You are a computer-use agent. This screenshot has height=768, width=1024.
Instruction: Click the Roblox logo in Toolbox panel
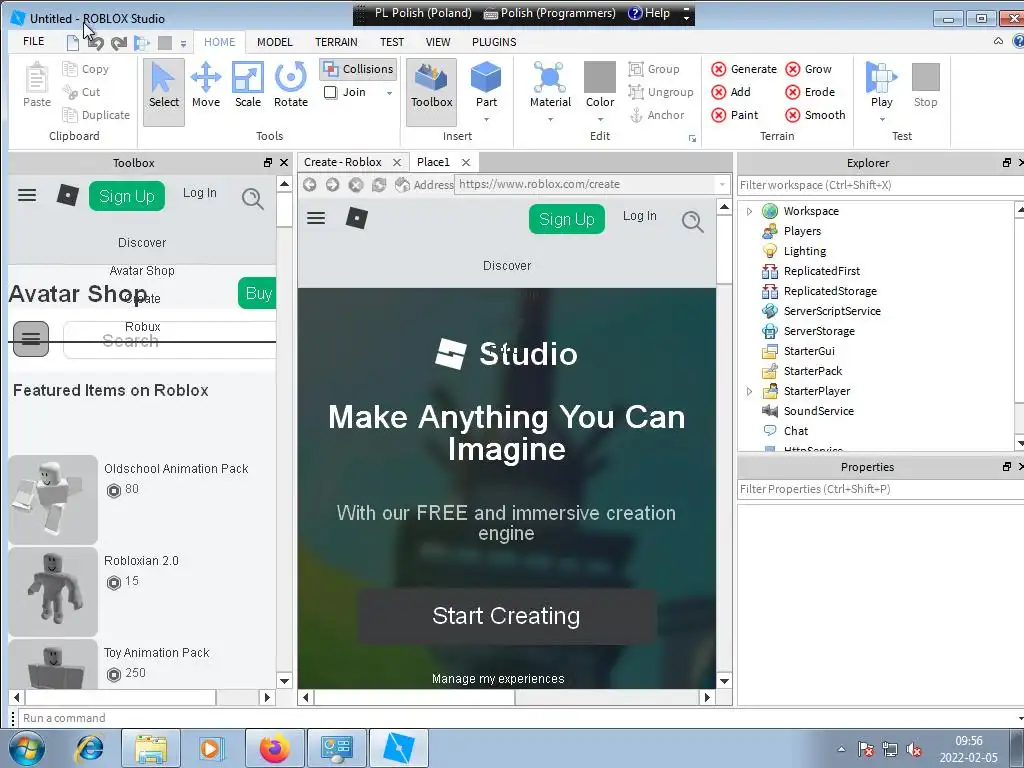tap(68, 195)
